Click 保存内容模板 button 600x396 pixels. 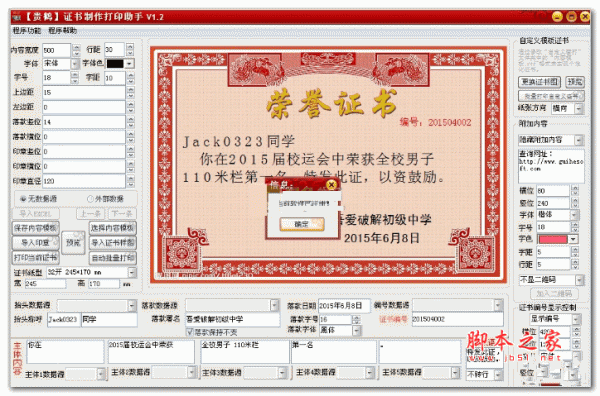pyautogui.click(x=36, y=228)
